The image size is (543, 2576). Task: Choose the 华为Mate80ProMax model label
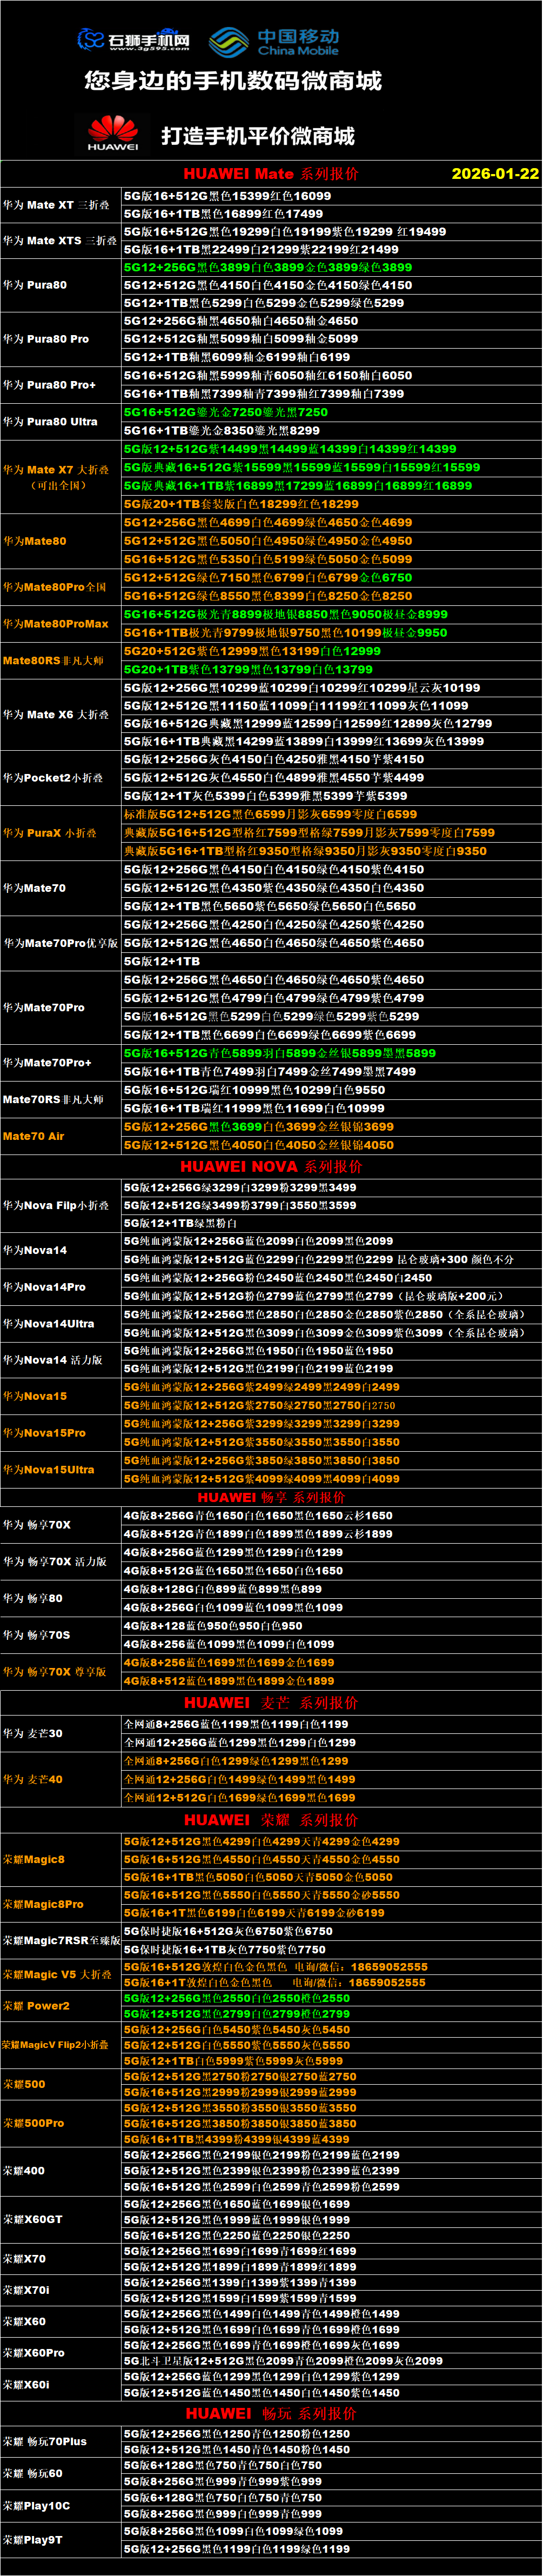pyautogui.click(x=56, y=623)
